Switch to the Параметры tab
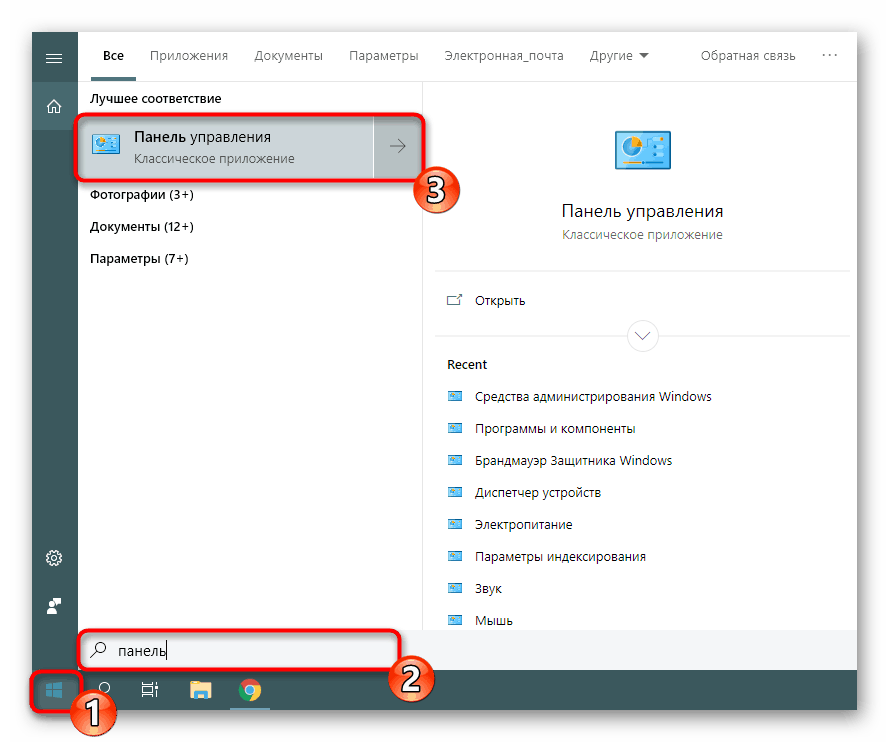The image size is (889, 742). coord(384,56)
